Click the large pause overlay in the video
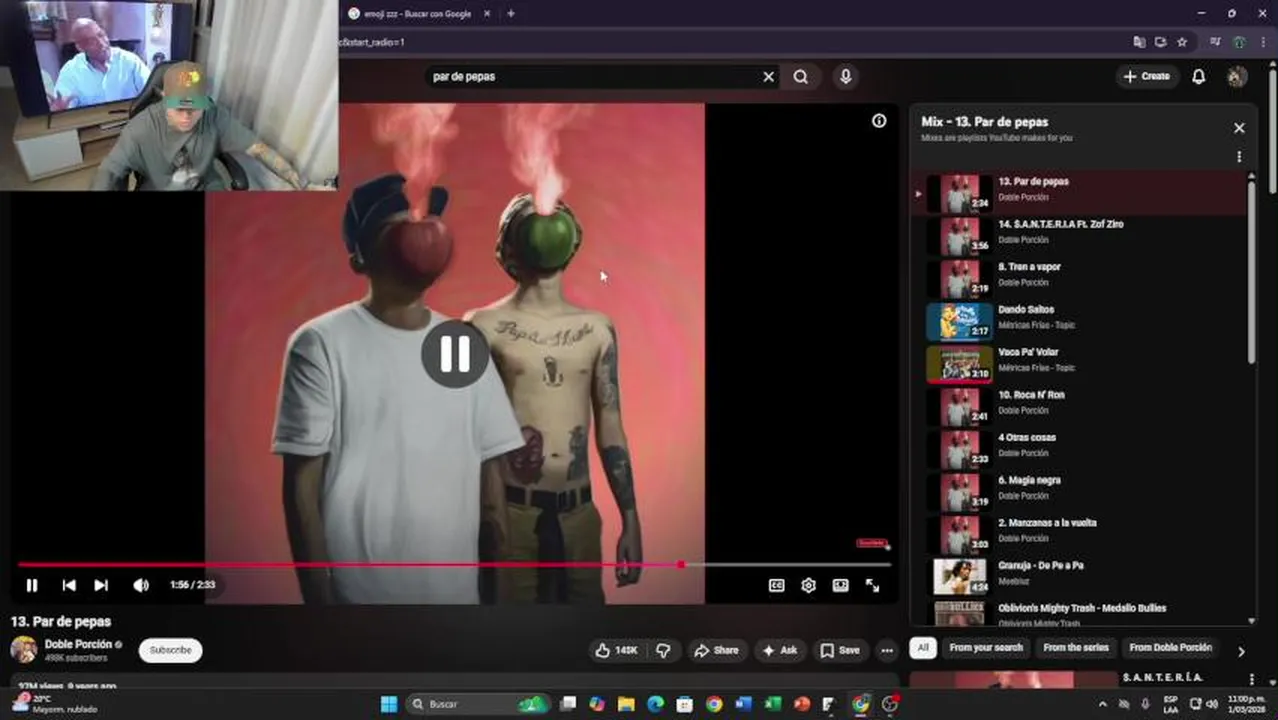1278x720 pixels. [454, 354]
